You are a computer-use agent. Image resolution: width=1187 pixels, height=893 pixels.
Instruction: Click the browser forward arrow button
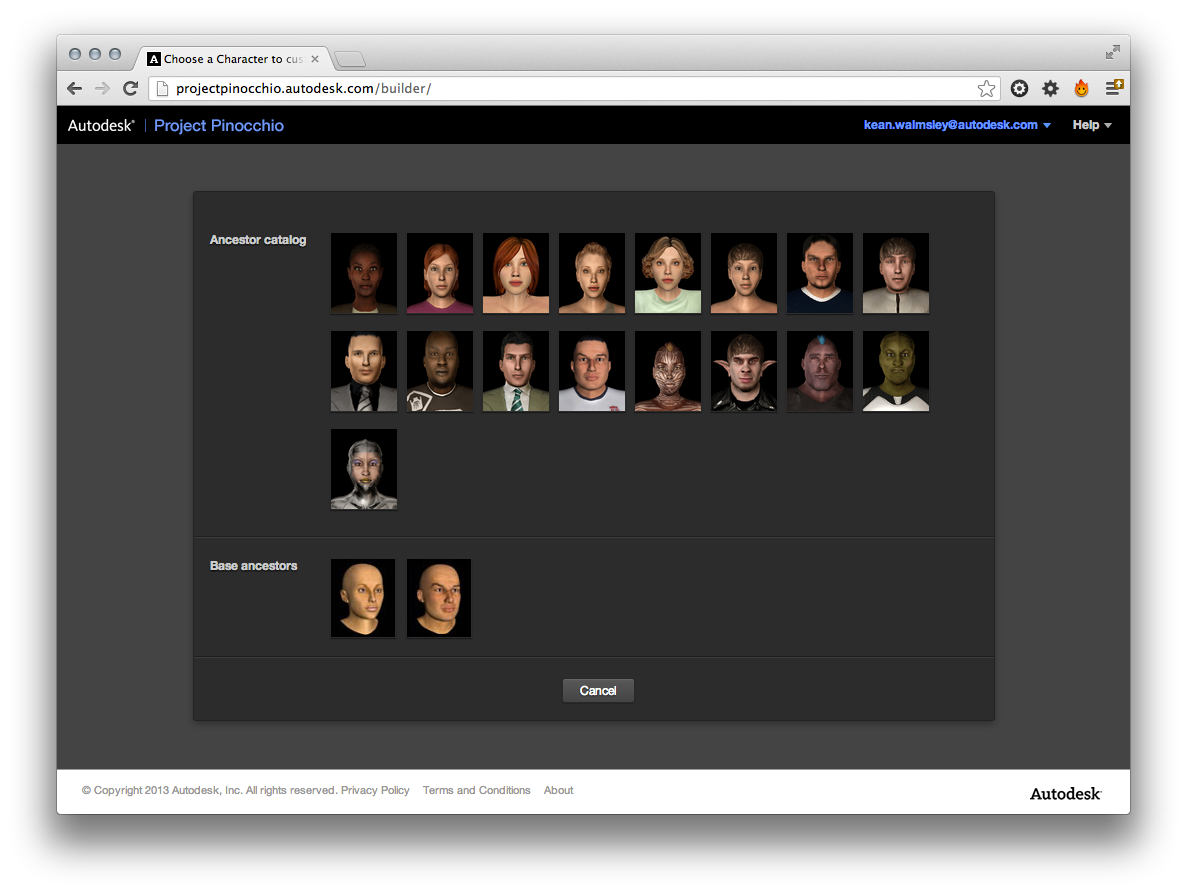click(x=102, y=88)
